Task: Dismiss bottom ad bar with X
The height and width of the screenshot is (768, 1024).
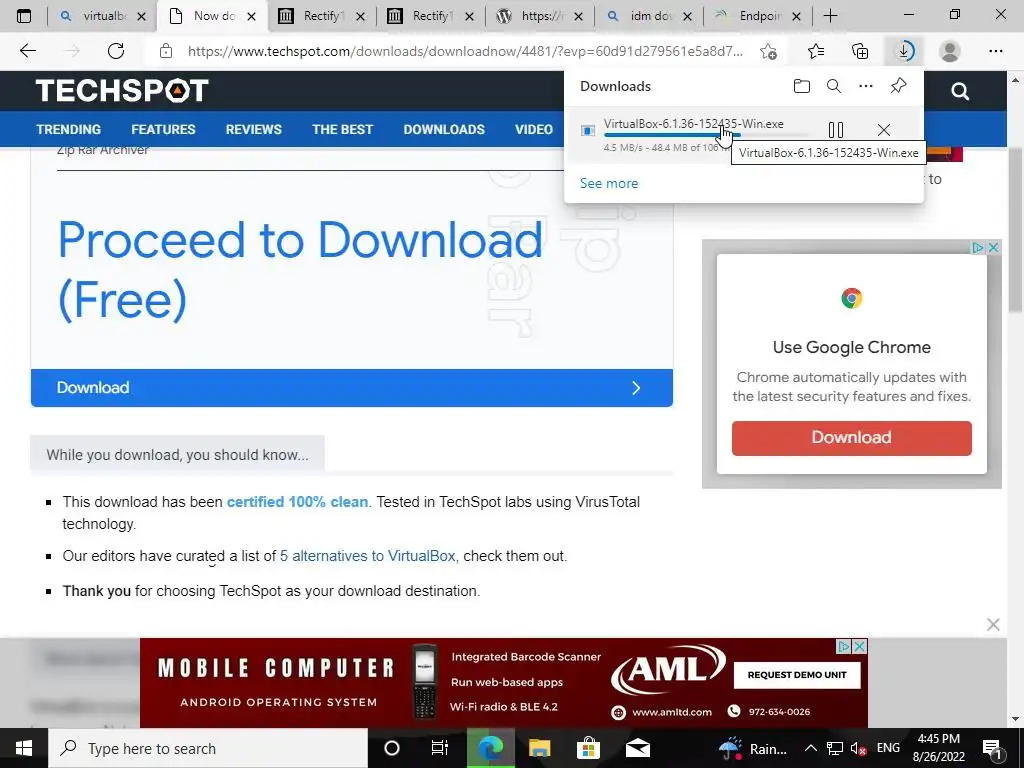Action: pos(993,625)
